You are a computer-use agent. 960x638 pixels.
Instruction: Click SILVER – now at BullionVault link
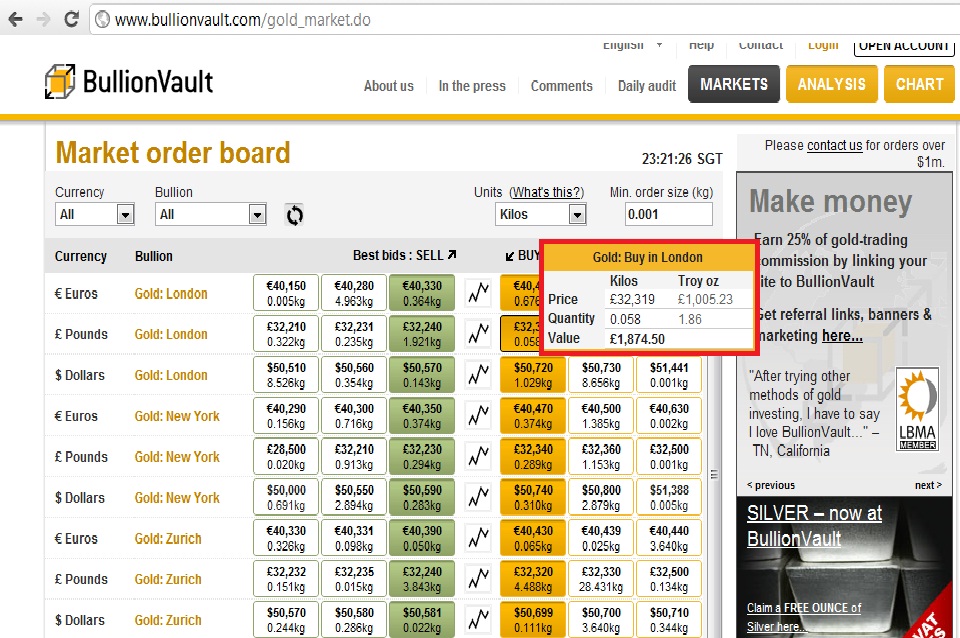[814, 525]
